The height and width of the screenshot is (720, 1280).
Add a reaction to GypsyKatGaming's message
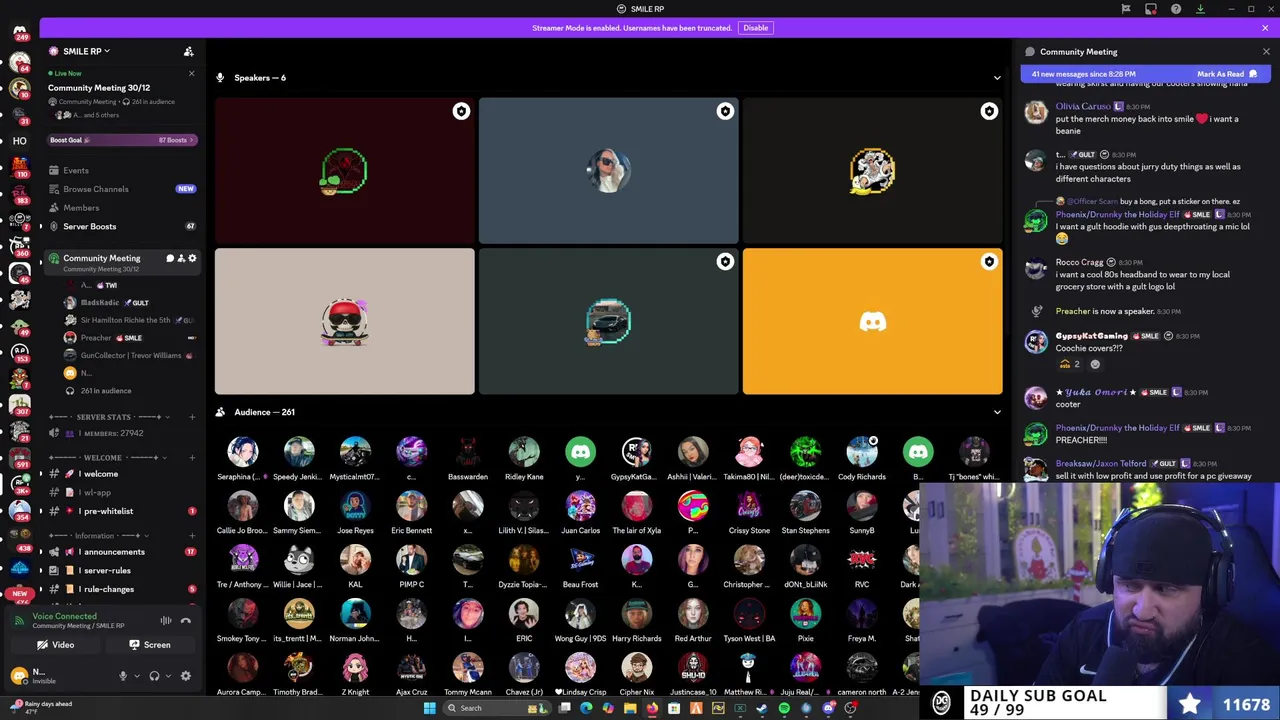pos(1095,364)
